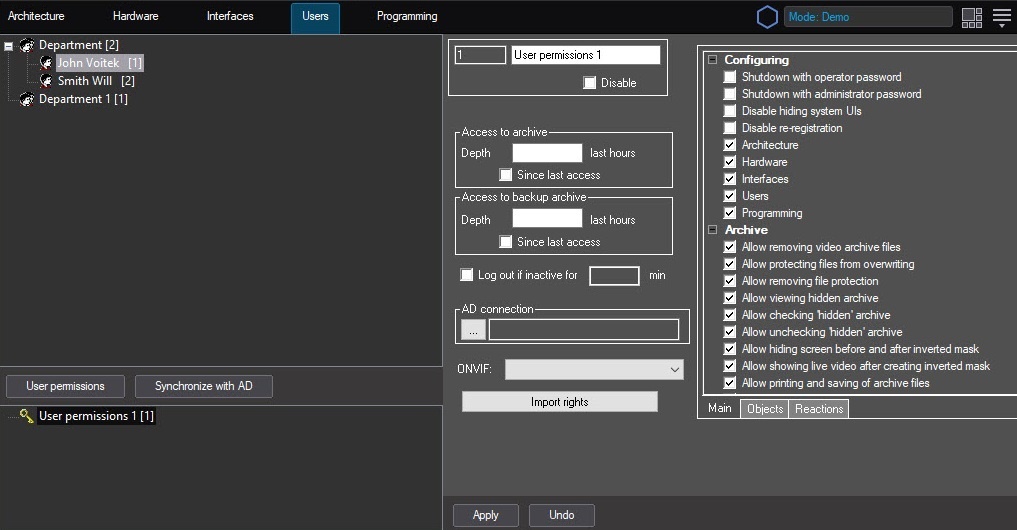Click the User permissions button
The height and width of the screenshot is (530, 1017).
point(65,386)
